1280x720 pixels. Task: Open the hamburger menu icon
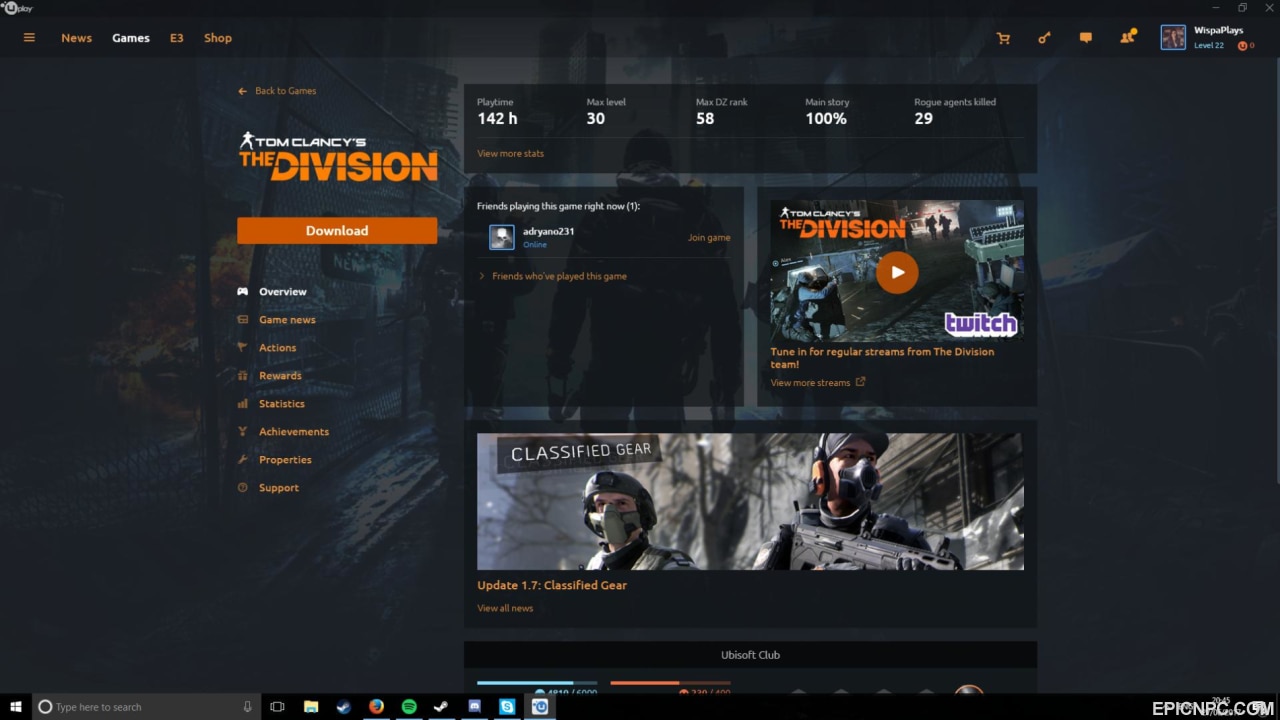coord(29,38)
